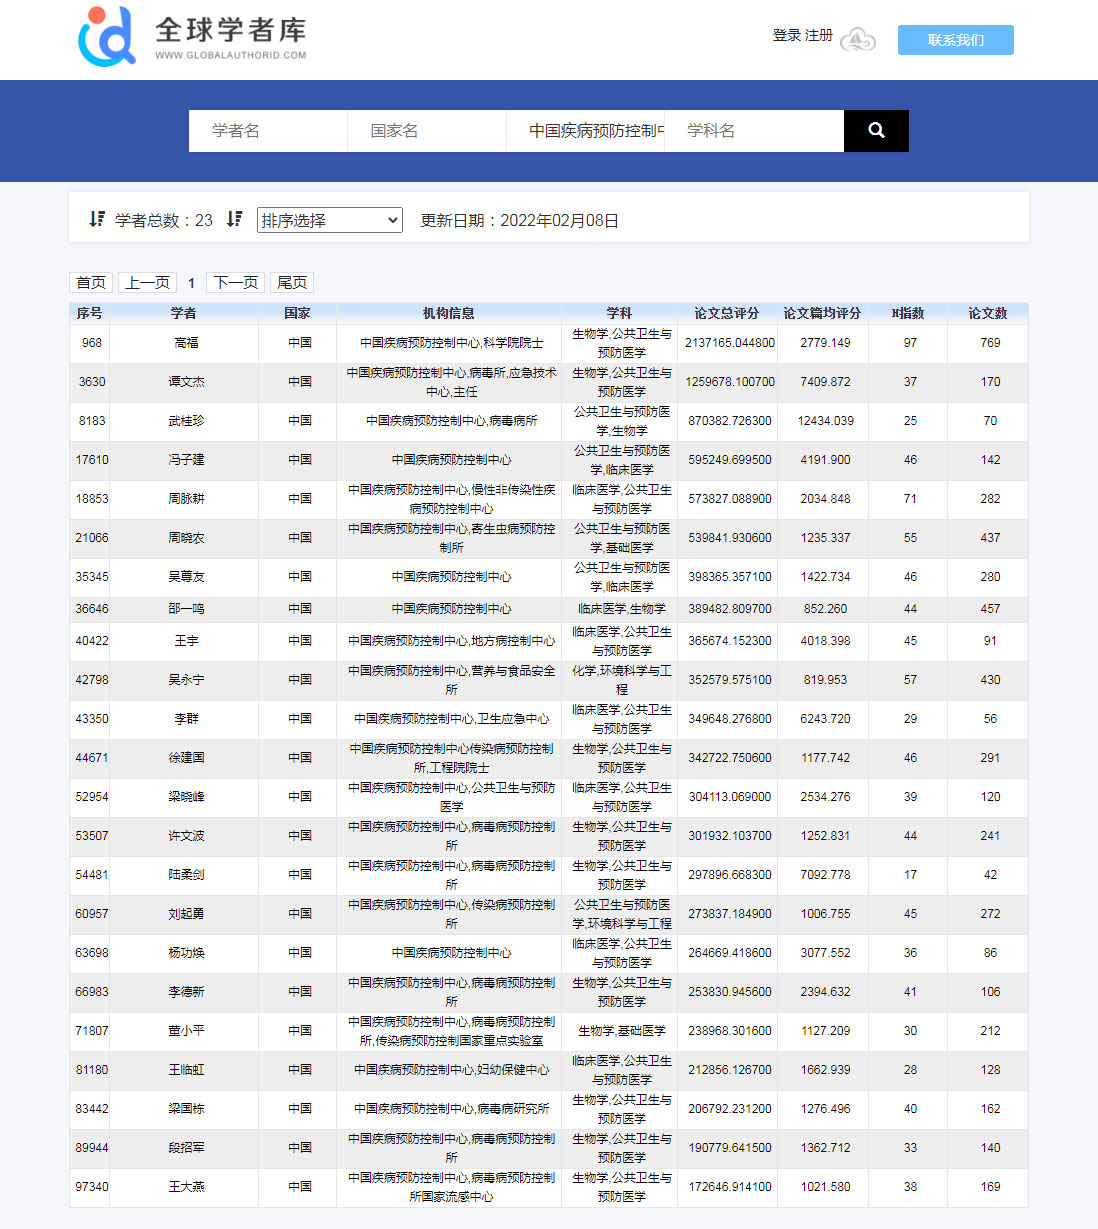
Task: Click the magnifier search button
Action: point(876,131)
